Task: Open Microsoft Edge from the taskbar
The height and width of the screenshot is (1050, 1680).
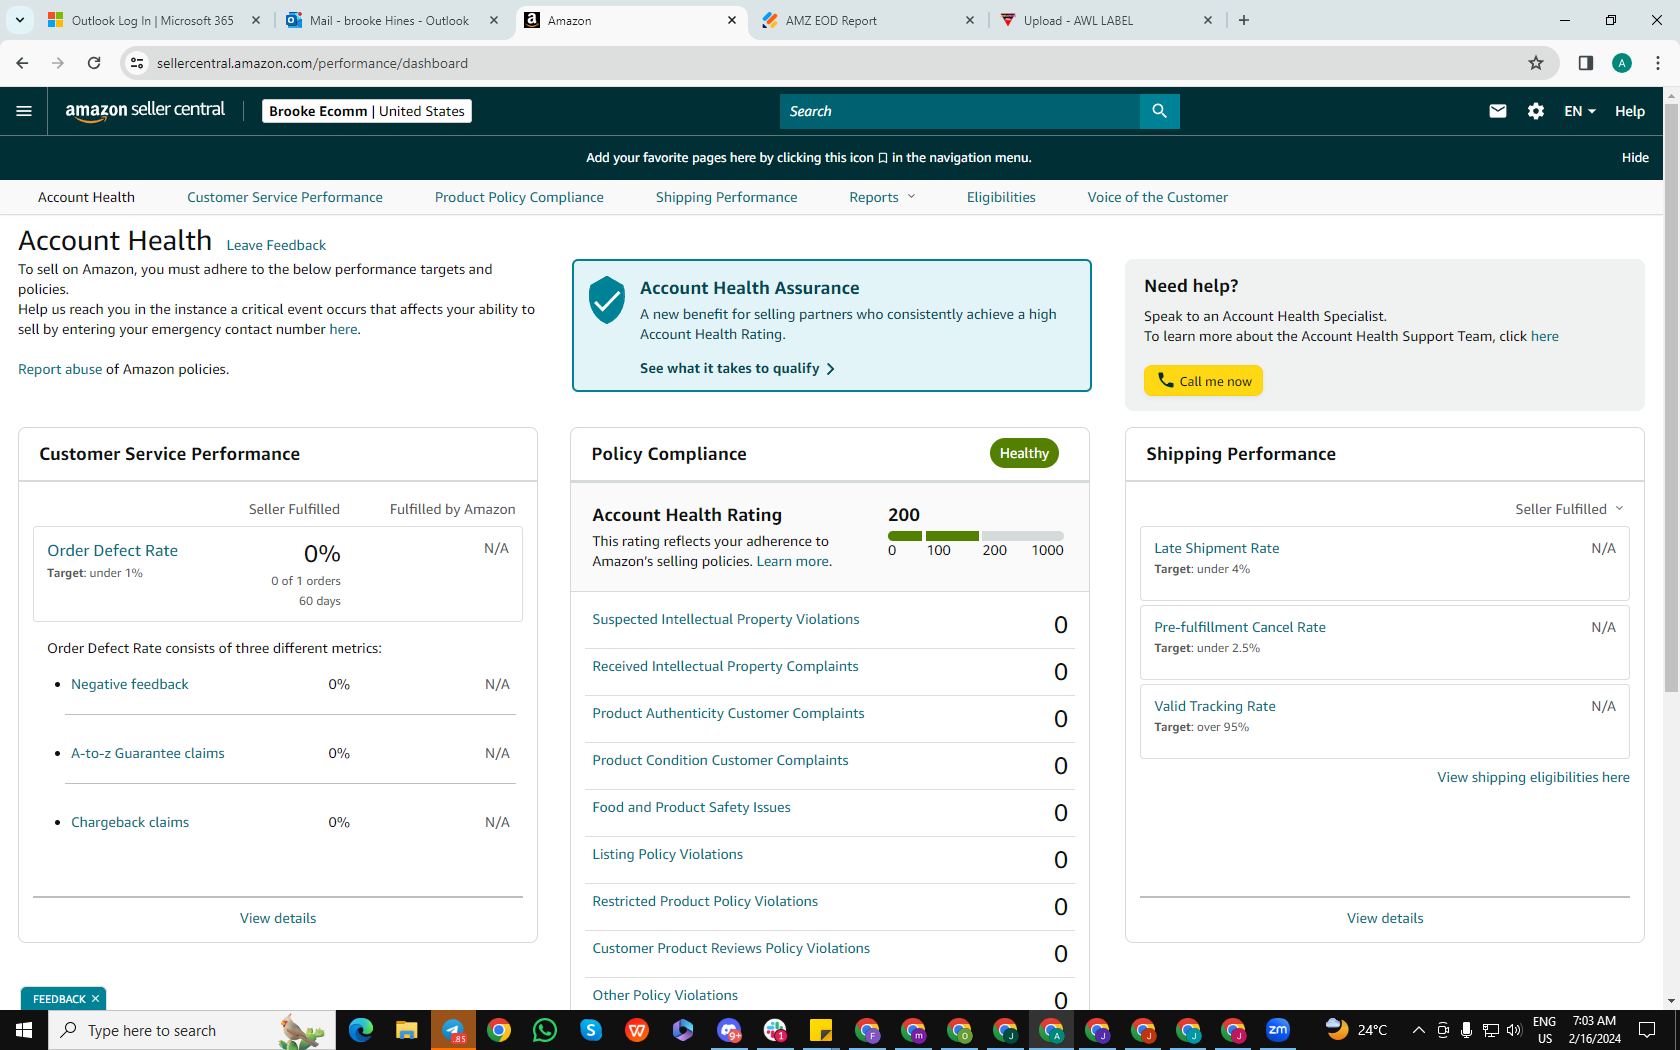Action: (361, 1030)
